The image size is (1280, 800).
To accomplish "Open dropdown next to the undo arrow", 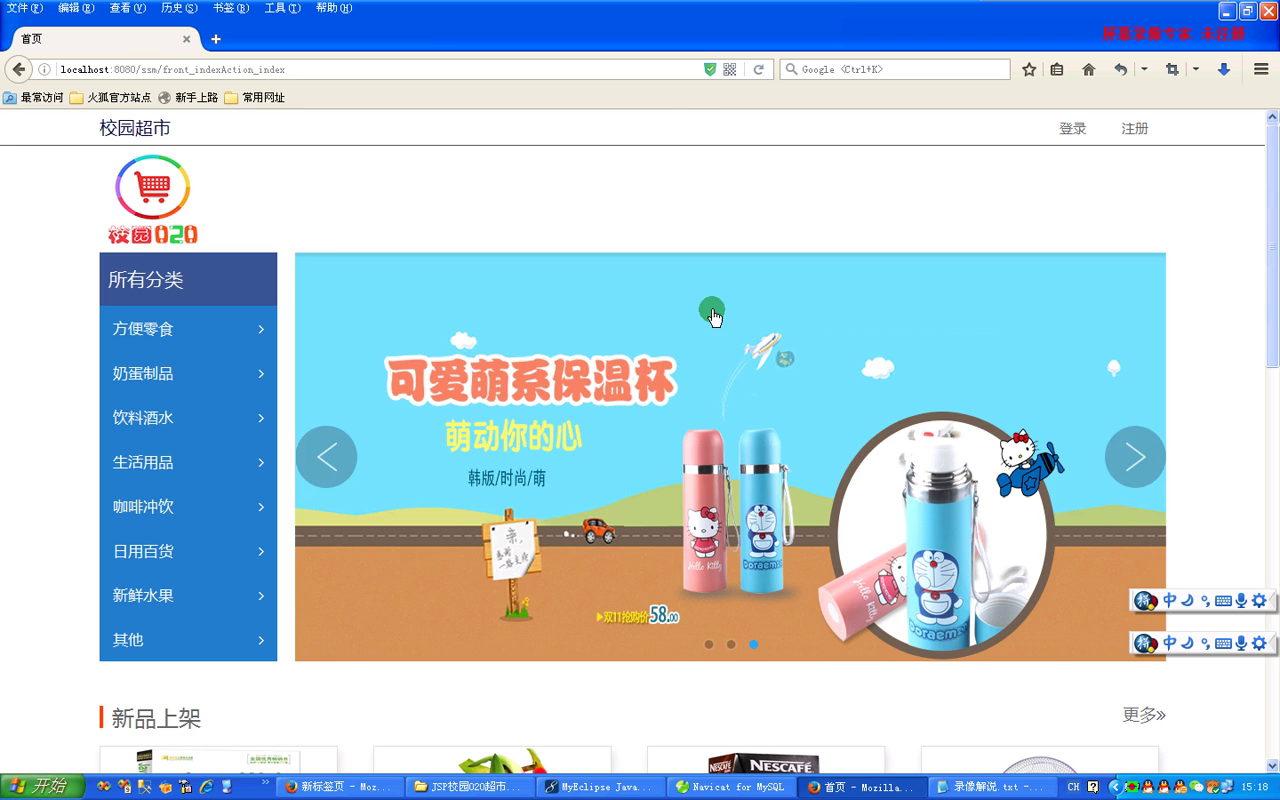I will tap(1144, 70).
